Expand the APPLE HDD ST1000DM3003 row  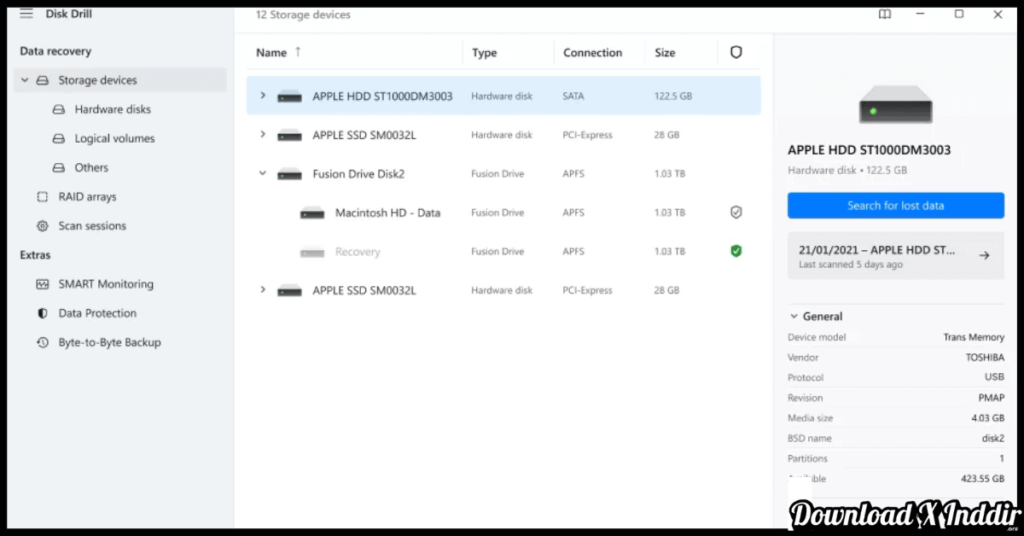click(x=263, y=96)
